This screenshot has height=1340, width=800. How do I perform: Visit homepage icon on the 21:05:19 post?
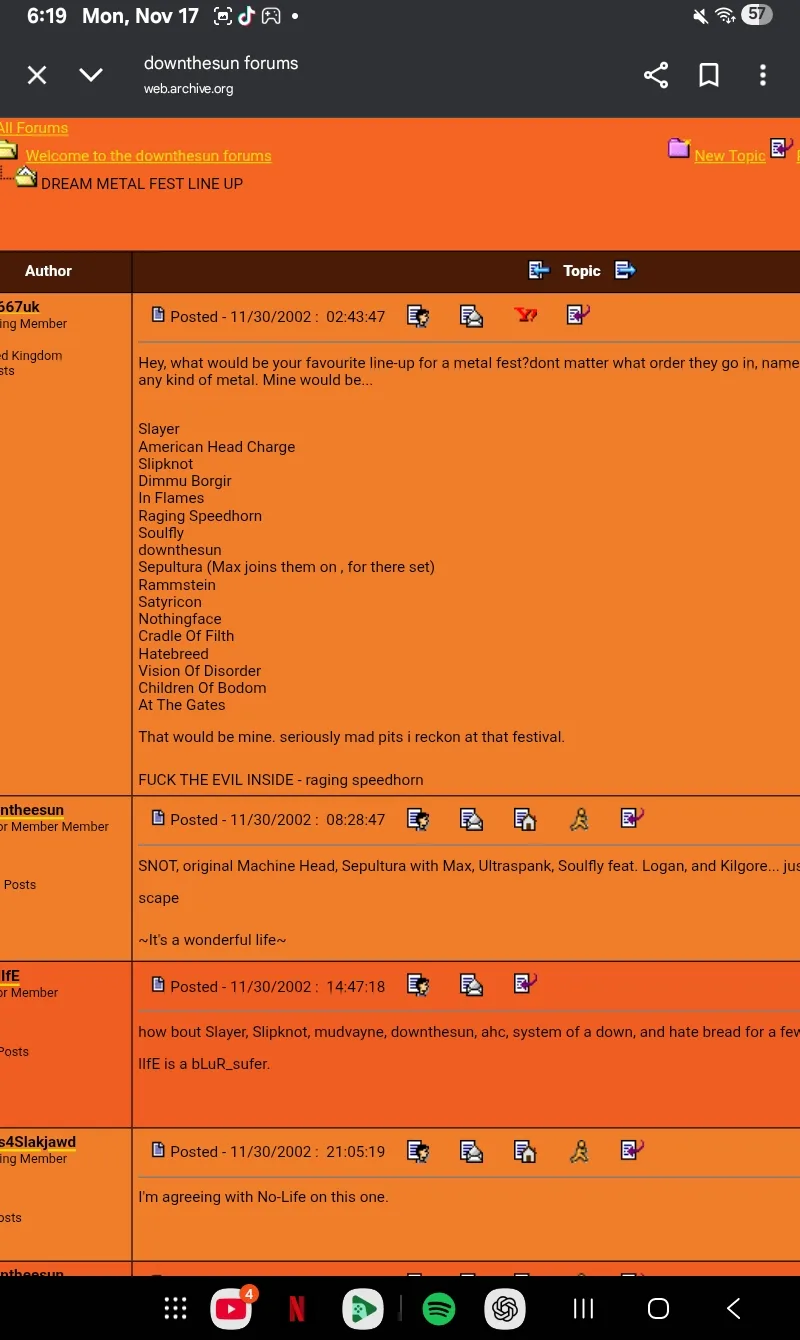[x=525, y=1151]
